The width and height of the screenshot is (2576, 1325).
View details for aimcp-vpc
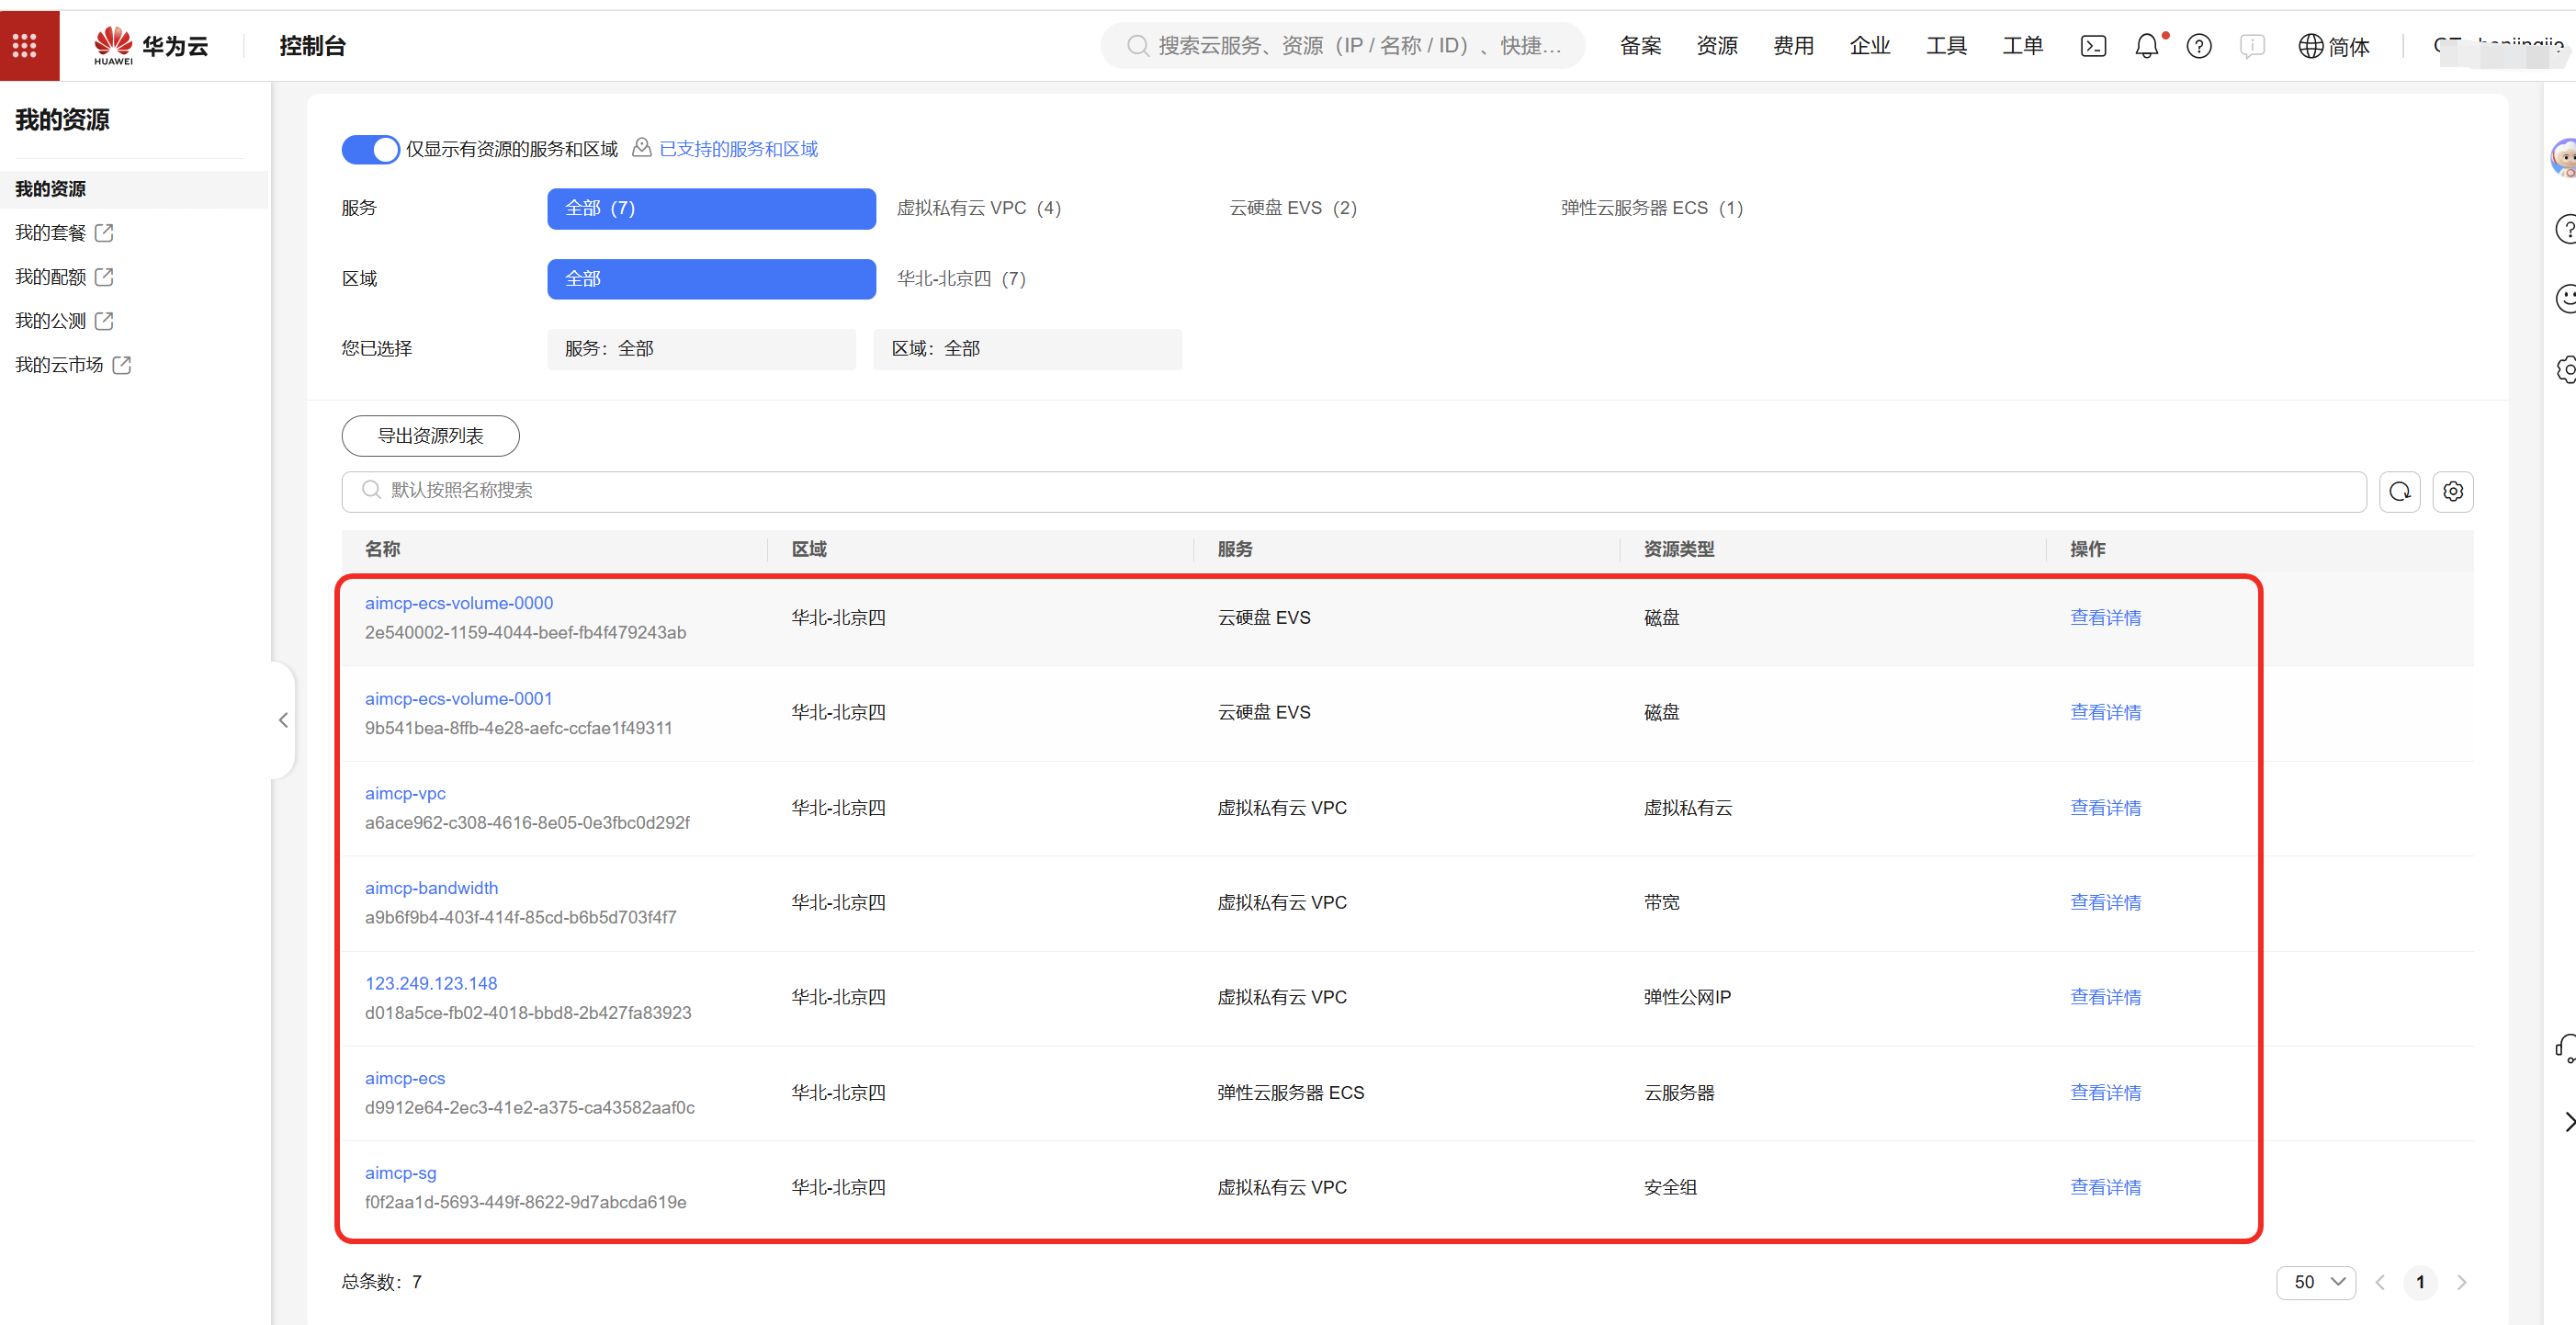click(2105, 808)
